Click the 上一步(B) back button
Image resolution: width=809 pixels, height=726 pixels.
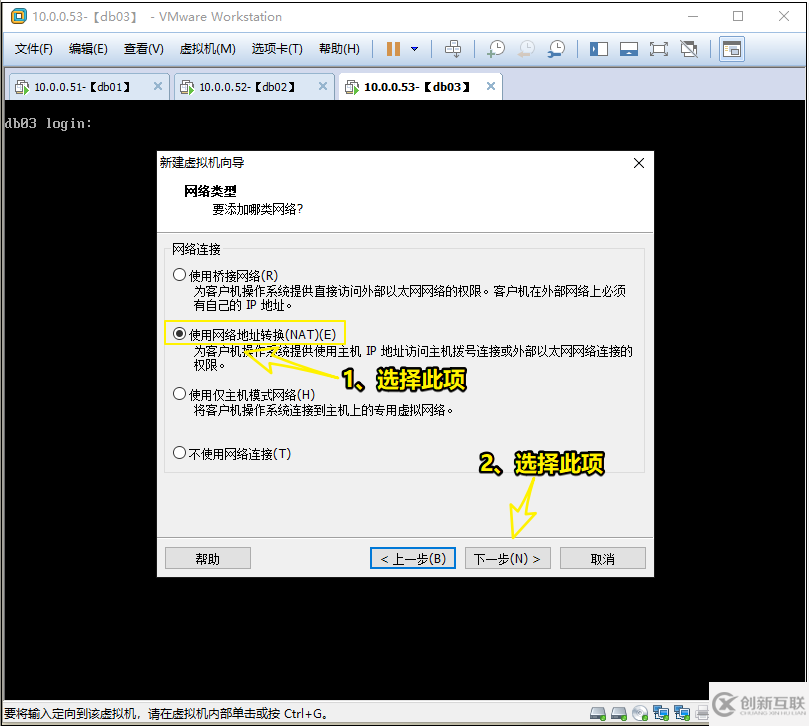coord(413,558)
